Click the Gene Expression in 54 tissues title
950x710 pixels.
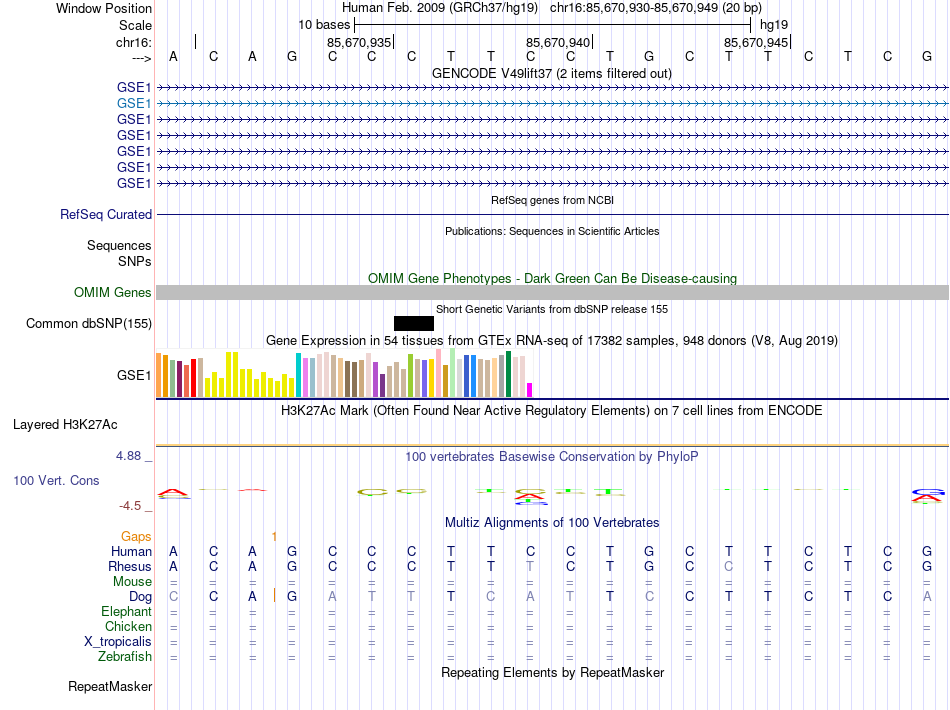click(x=551, y=340)
